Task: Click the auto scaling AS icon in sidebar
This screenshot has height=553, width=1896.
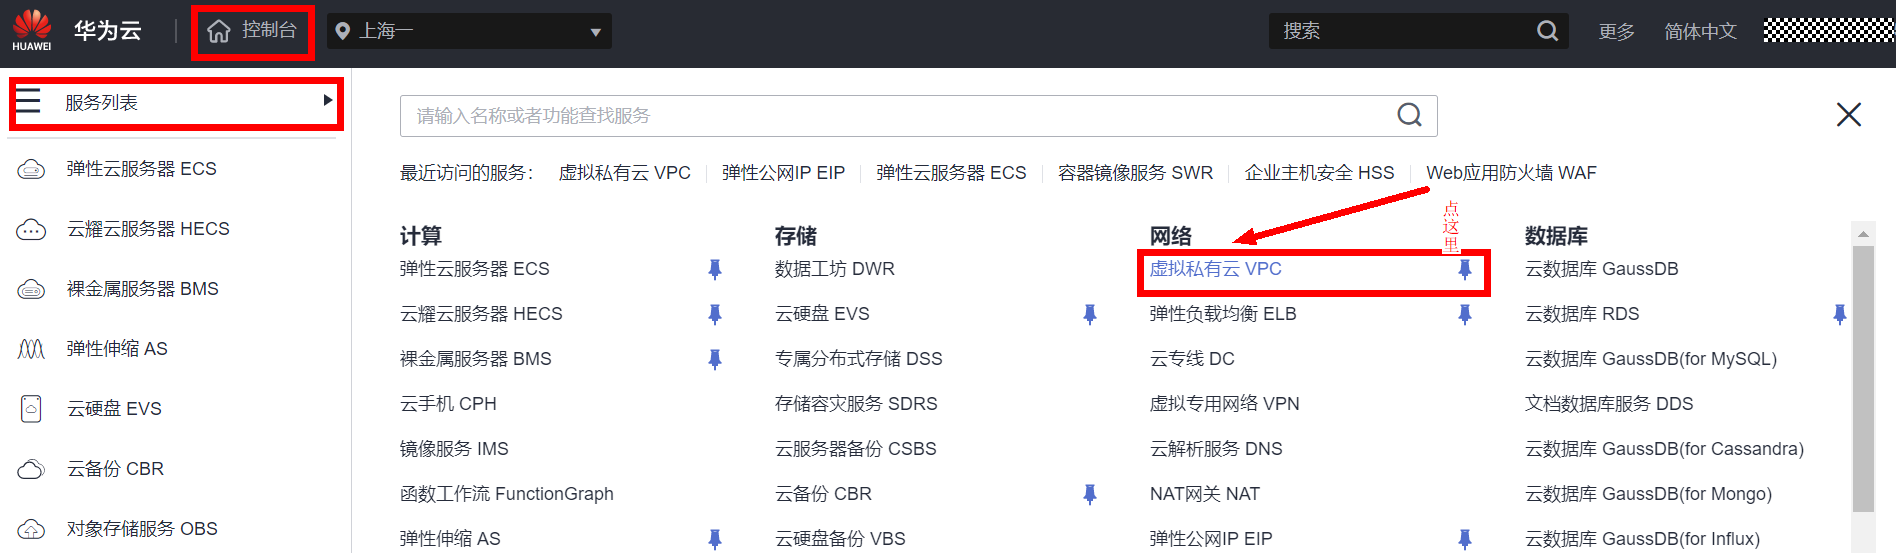Action: [31, 349]
